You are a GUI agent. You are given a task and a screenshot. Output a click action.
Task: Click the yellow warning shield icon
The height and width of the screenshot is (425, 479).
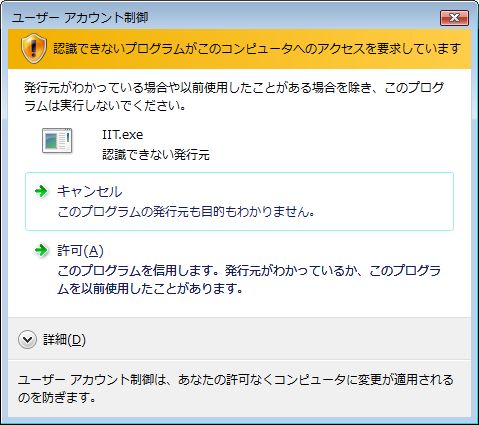click(33, 48)
